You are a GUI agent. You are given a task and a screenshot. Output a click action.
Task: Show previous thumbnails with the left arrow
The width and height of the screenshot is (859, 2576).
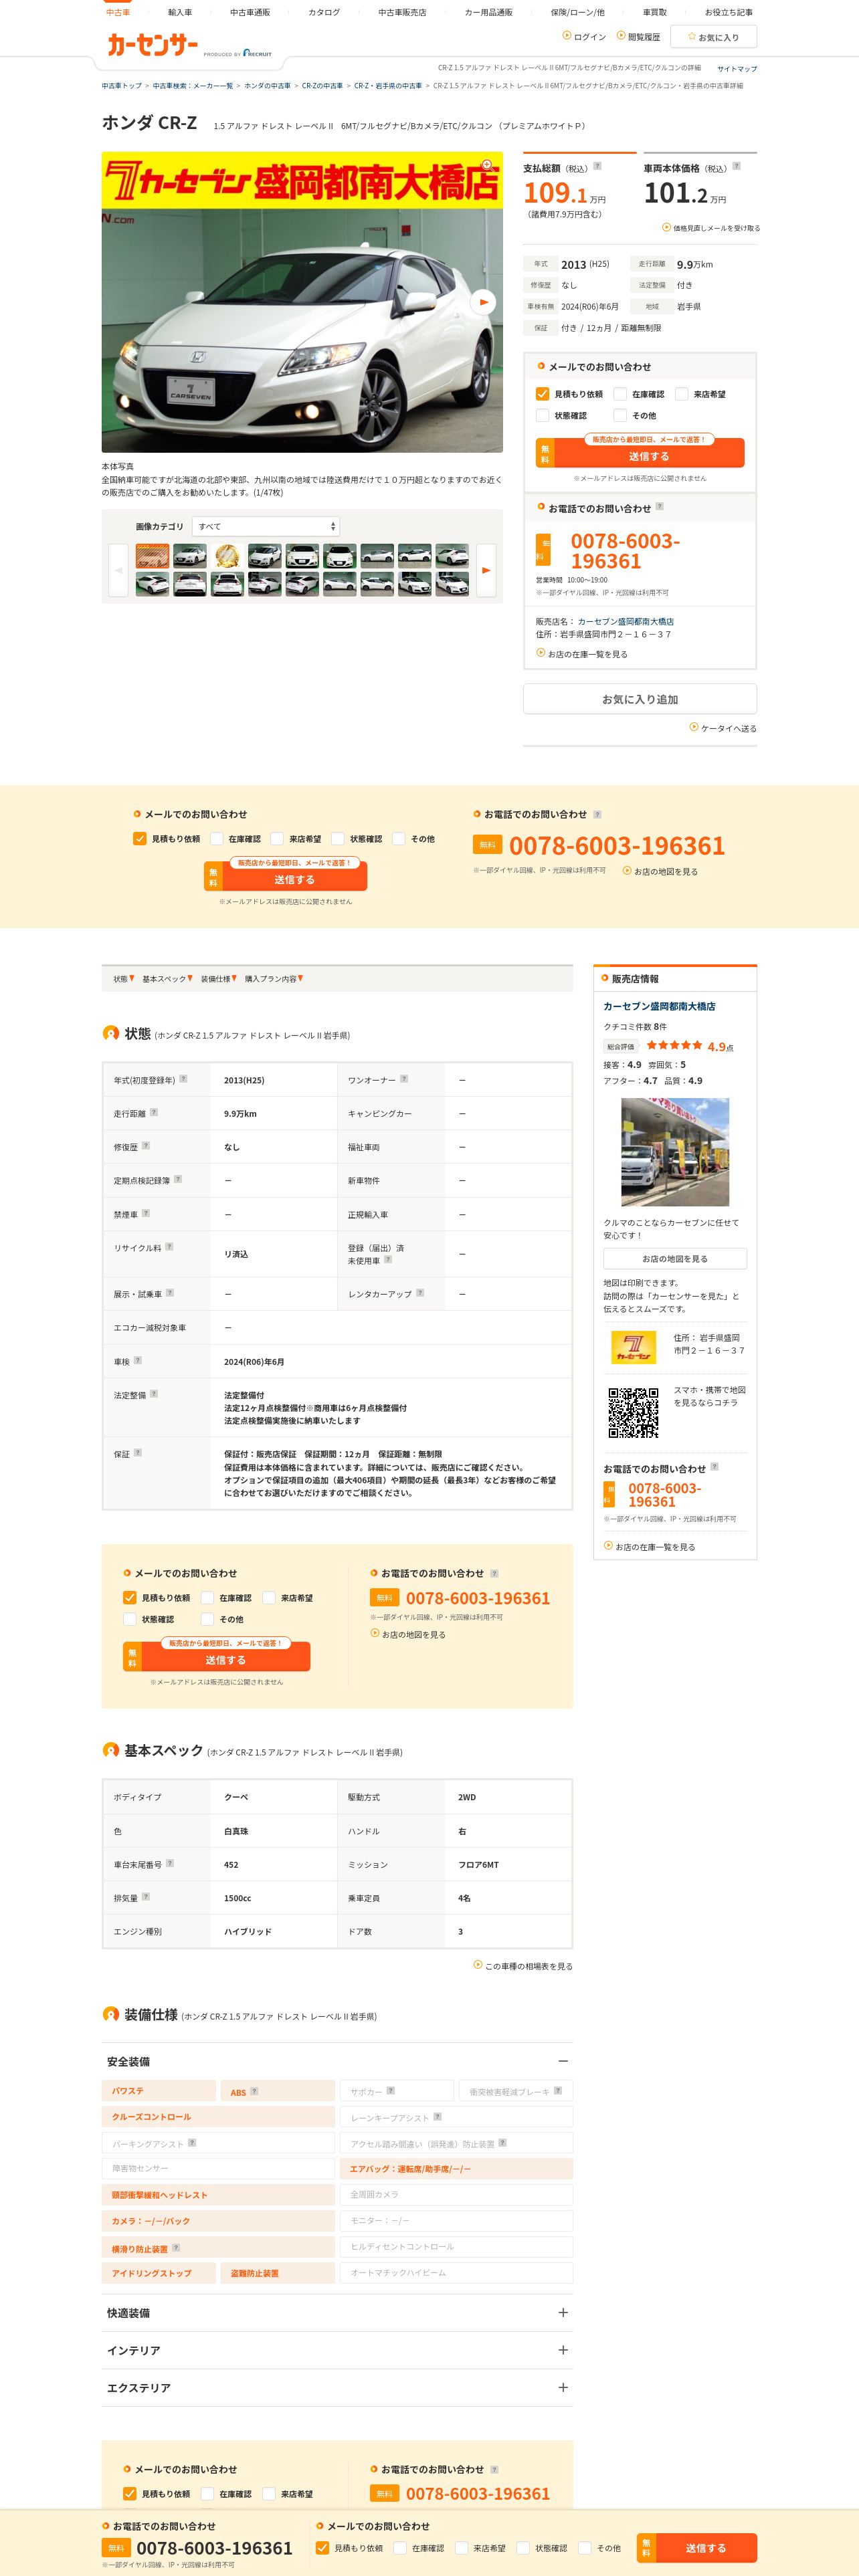pyautogui.click(x=118, y=570)
